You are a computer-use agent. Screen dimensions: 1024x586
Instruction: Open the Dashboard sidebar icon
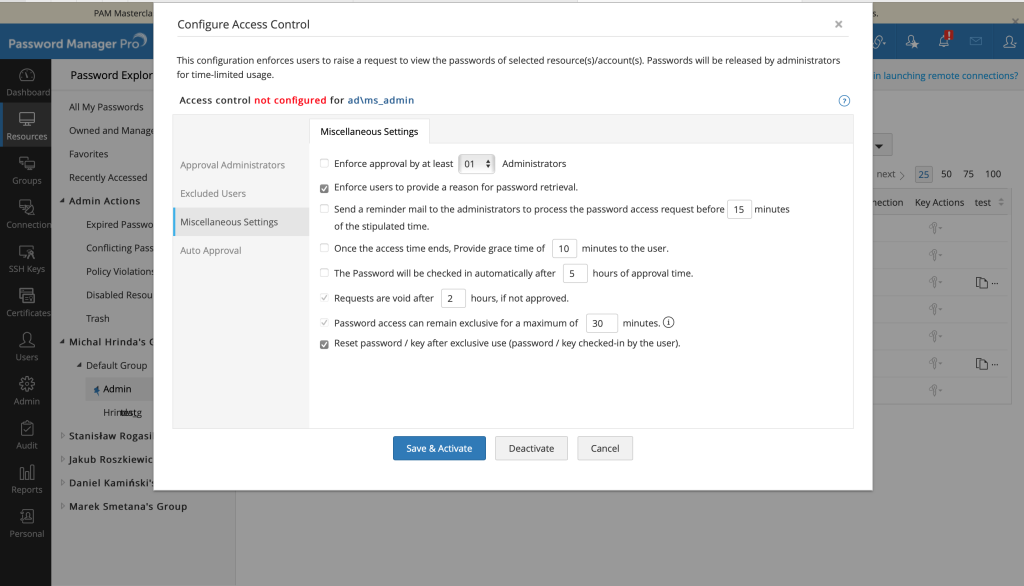pos(27,81)
